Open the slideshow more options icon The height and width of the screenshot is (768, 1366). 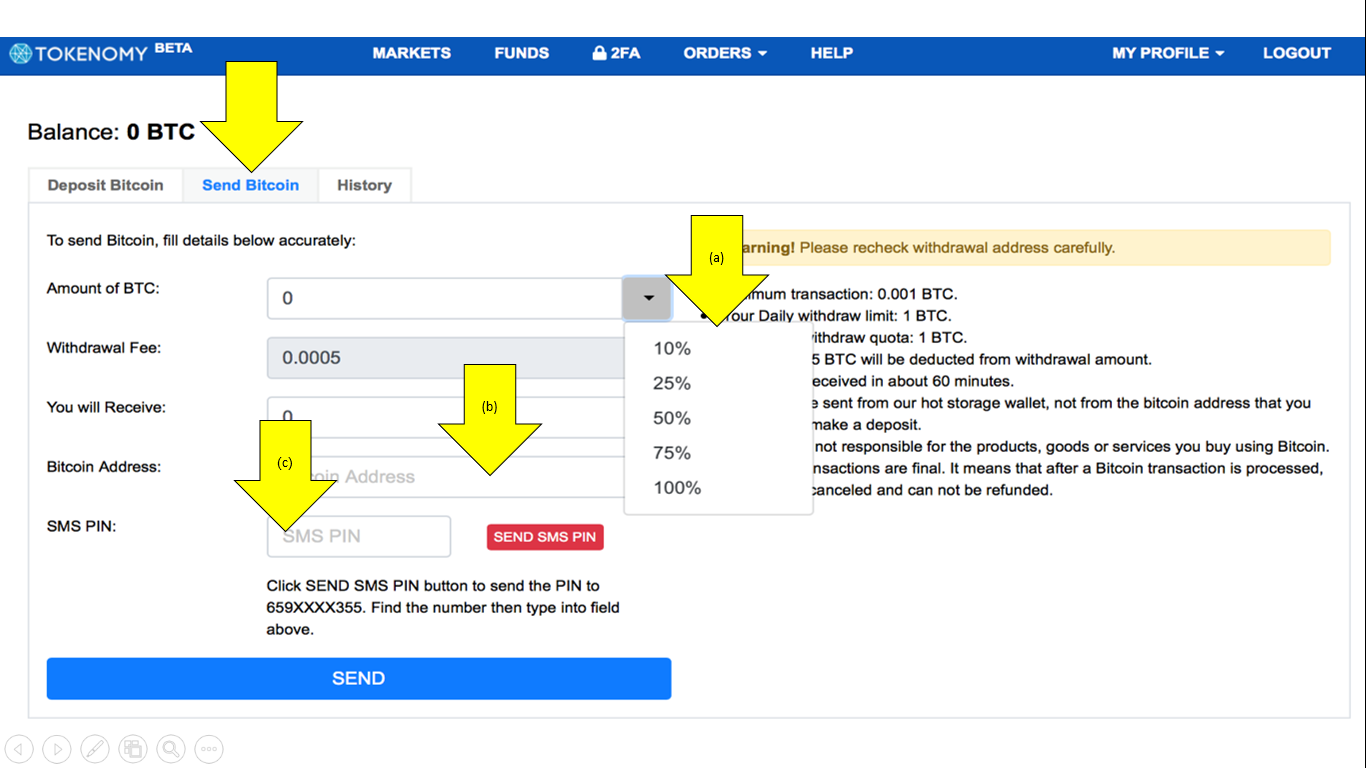208,748
